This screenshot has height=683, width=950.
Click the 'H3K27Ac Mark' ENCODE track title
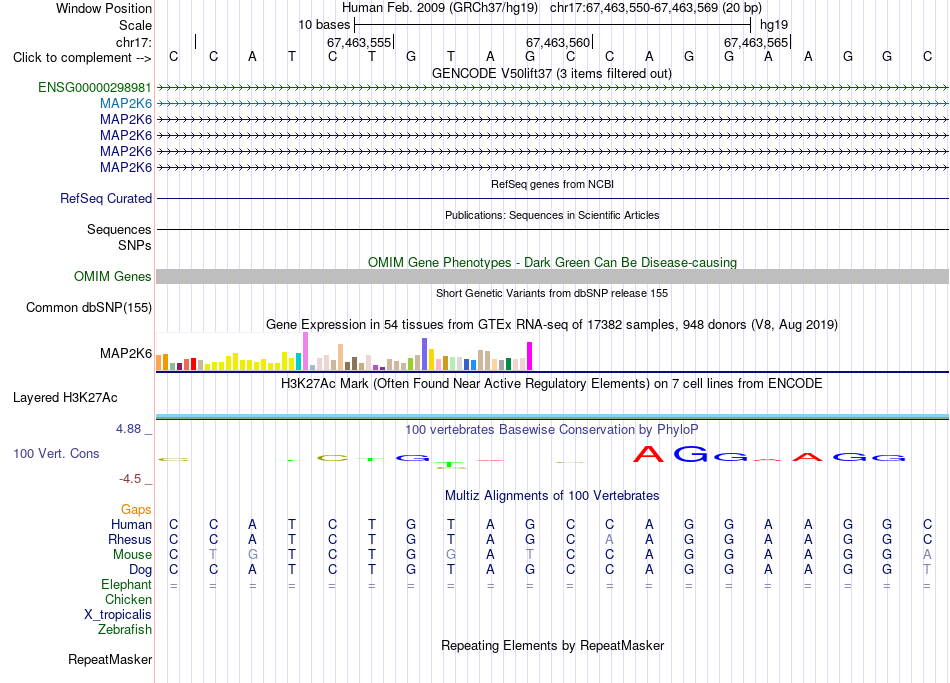pyautogui.click(x=552, y=384)
